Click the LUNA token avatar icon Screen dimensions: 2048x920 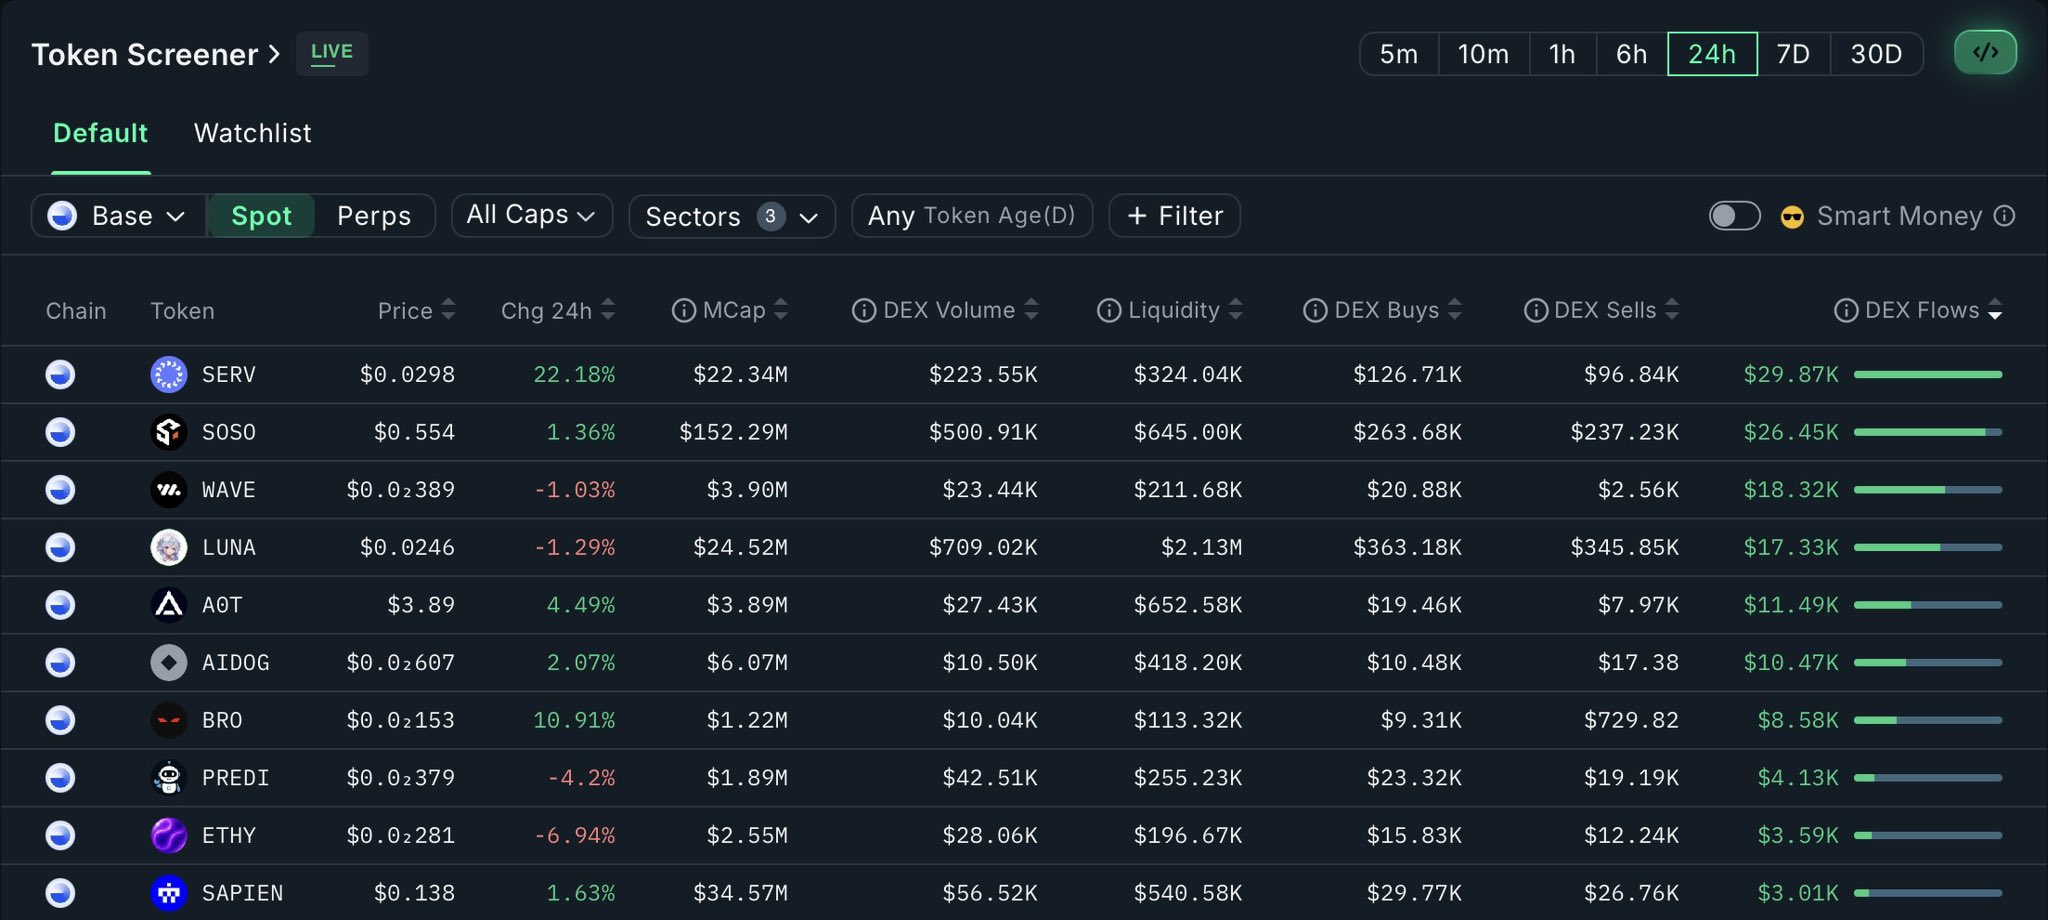pyautogui.click(x=168, y=548)
